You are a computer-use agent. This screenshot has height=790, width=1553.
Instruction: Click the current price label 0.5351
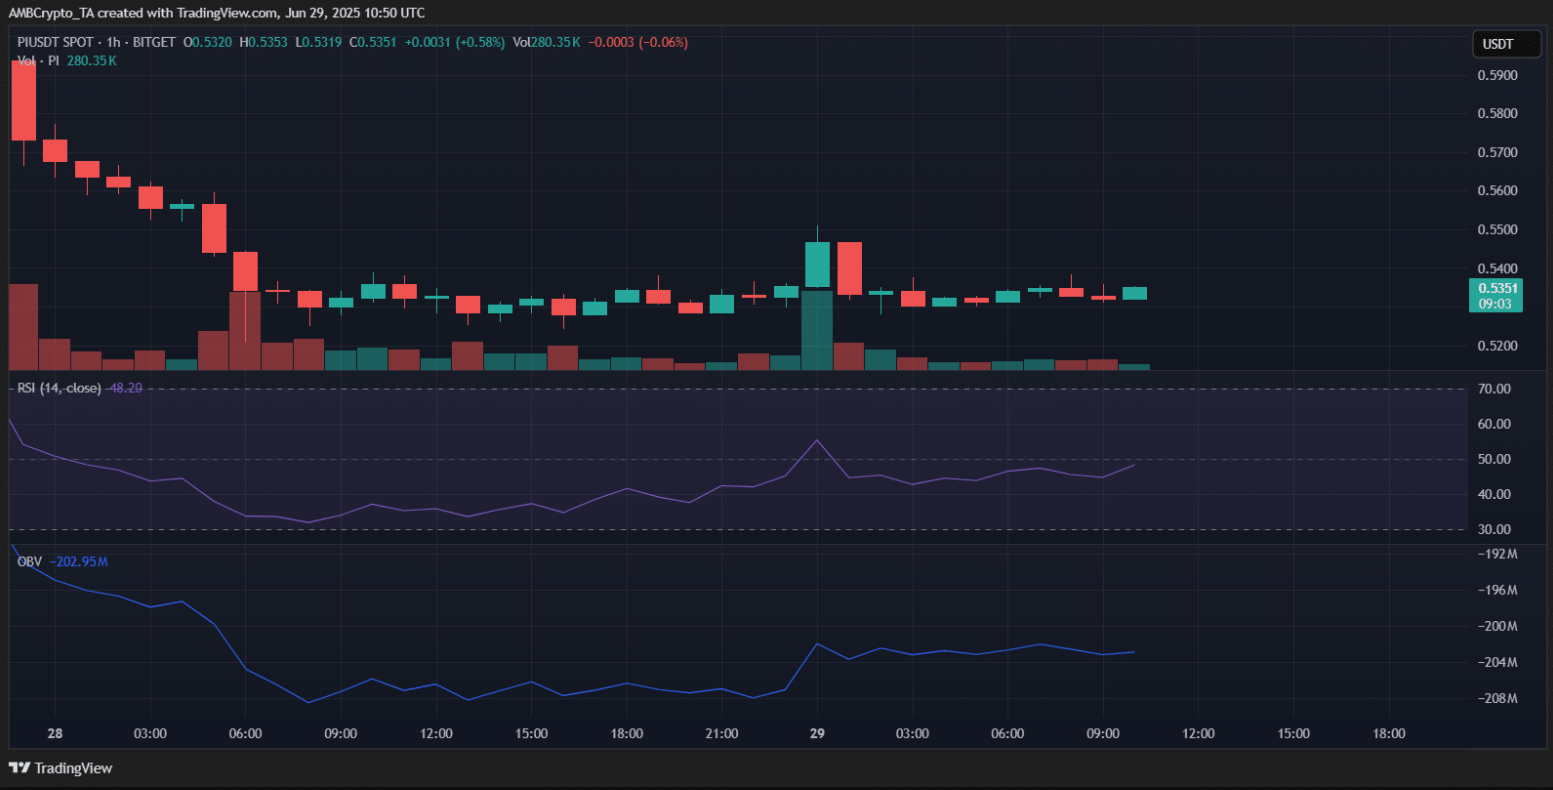pyautogui.click(x=1495, y=288)
